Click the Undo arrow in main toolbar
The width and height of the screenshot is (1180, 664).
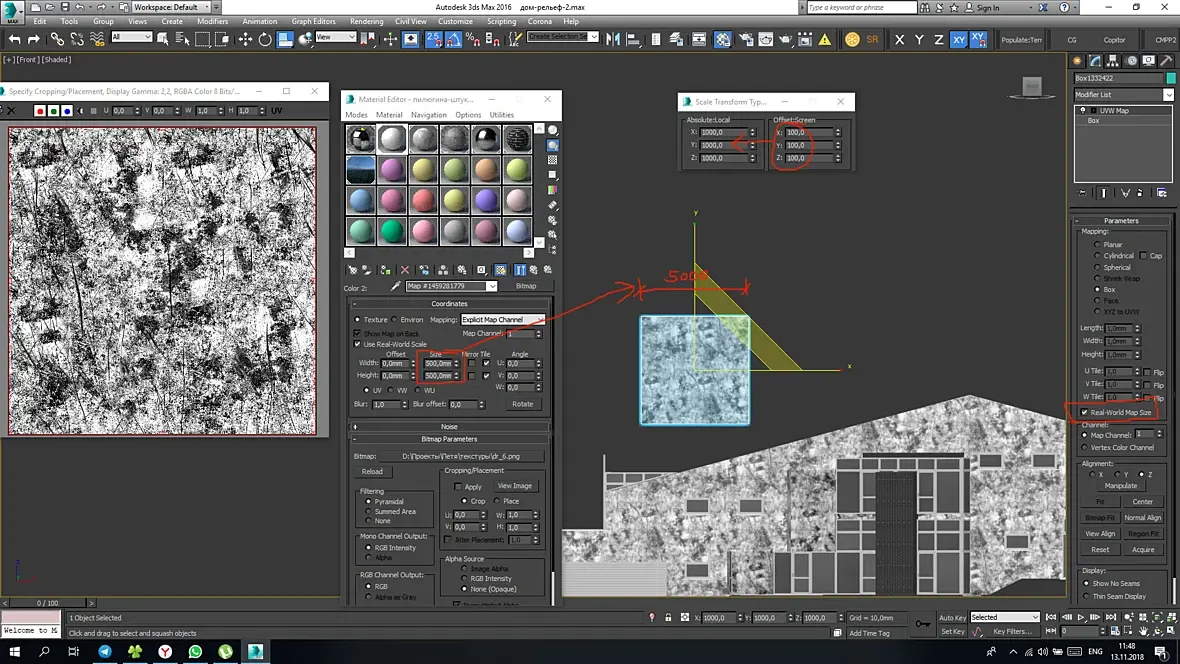coord(14,39)
